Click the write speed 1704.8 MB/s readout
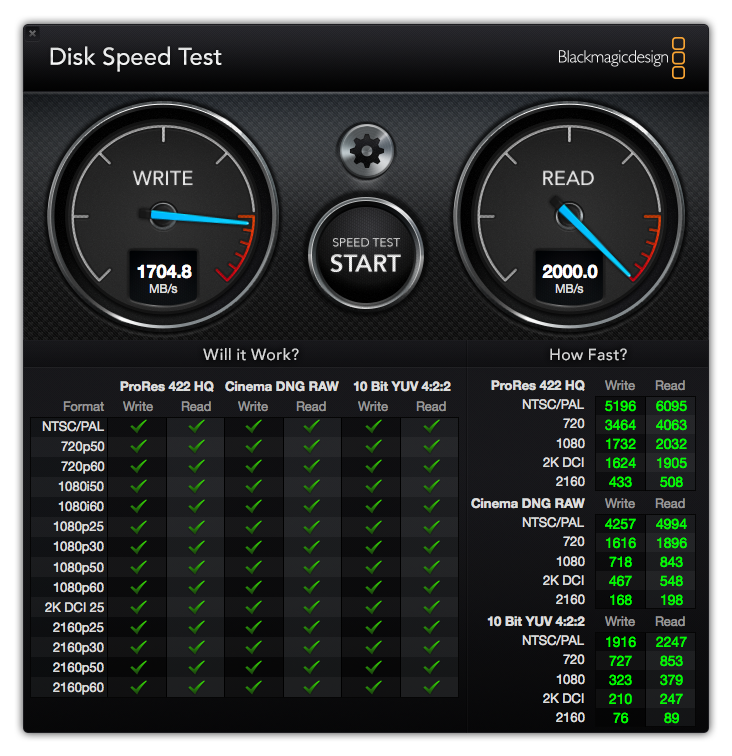Image resolution: width=732 pixels, height=756 pixels. tap(163, 278)
